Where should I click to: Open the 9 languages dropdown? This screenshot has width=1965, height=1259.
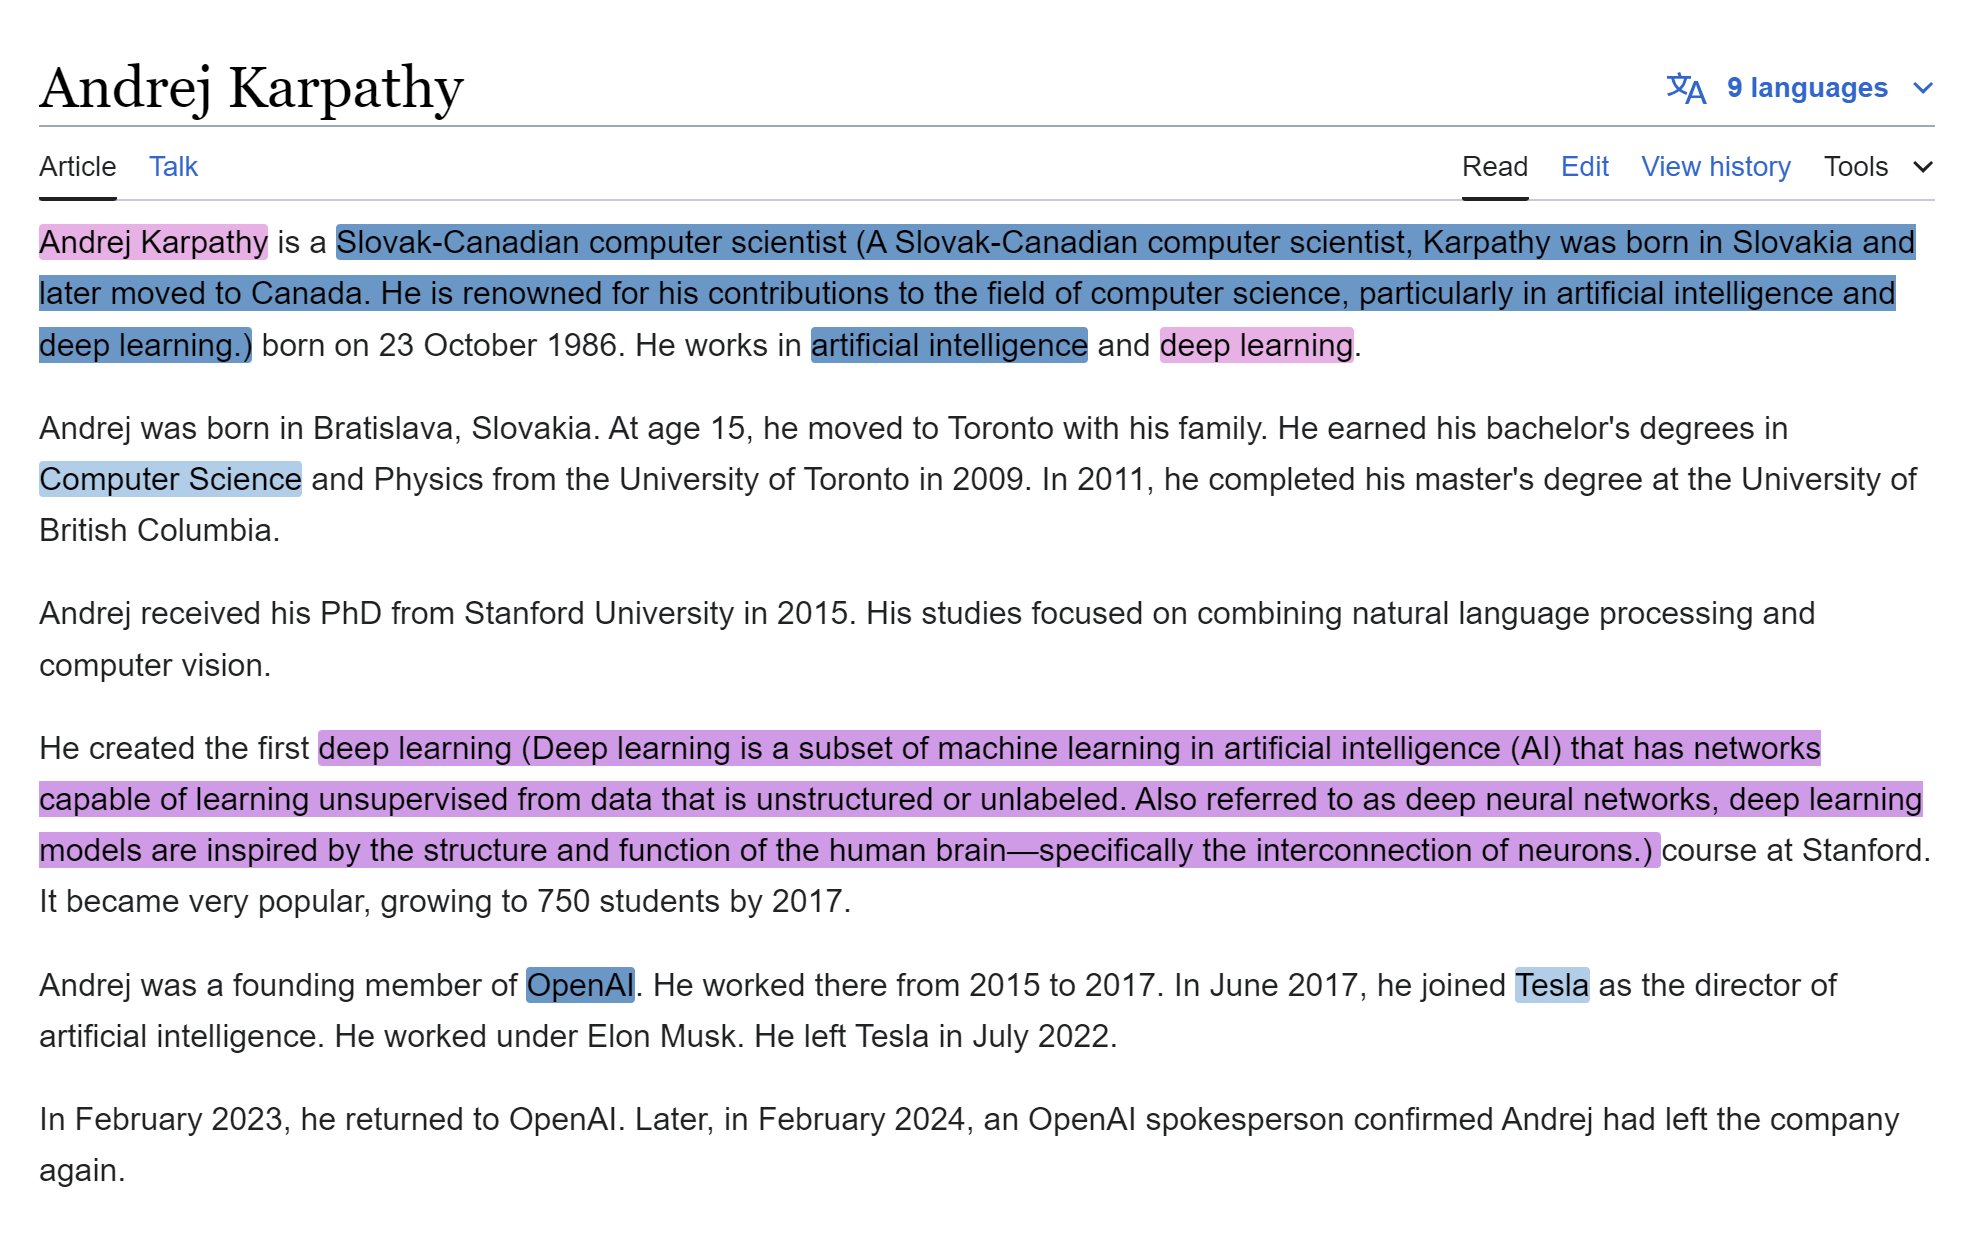(x=1806, y=88)
